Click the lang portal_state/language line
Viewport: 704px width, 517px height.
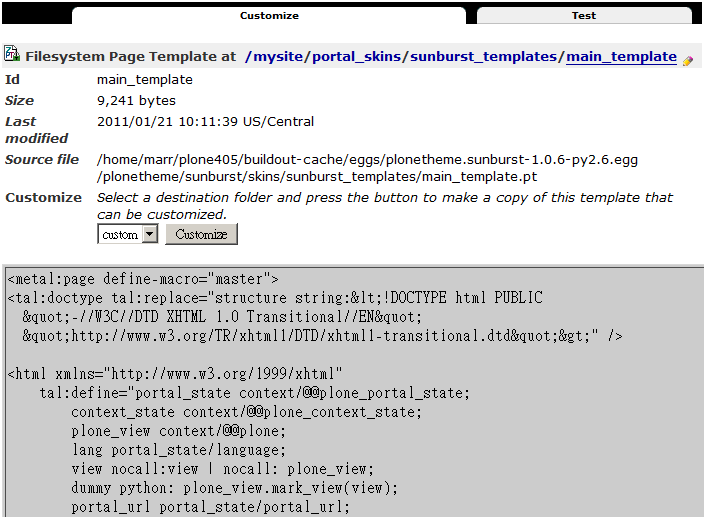point(178,450)
